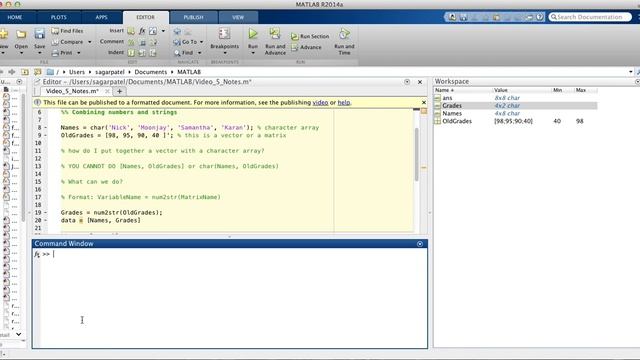Click the Run and Advance icon
Viewport: 640px width, 360px height.
275,33
